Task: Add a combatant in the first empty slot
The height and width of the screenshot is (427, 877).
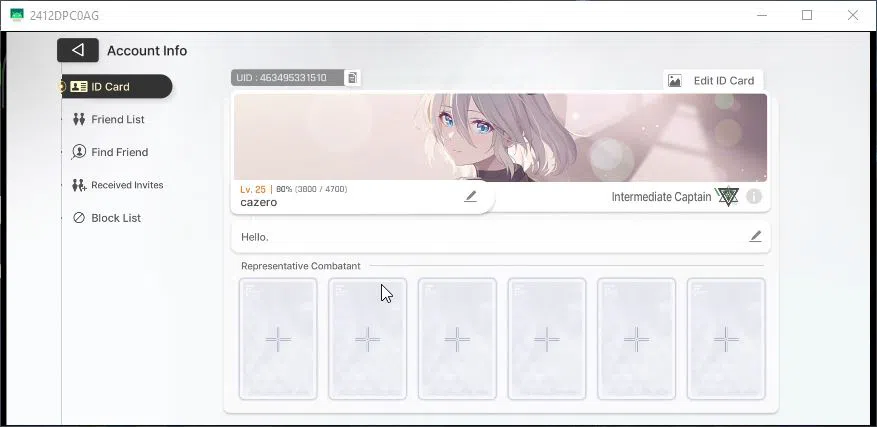Action: click(x=278, y=339)
